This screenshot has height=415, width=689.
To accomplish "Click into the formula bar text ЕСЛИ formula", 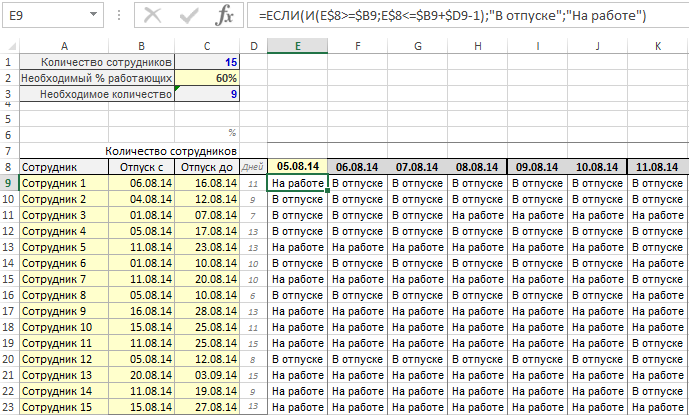I will pos(450,16).
